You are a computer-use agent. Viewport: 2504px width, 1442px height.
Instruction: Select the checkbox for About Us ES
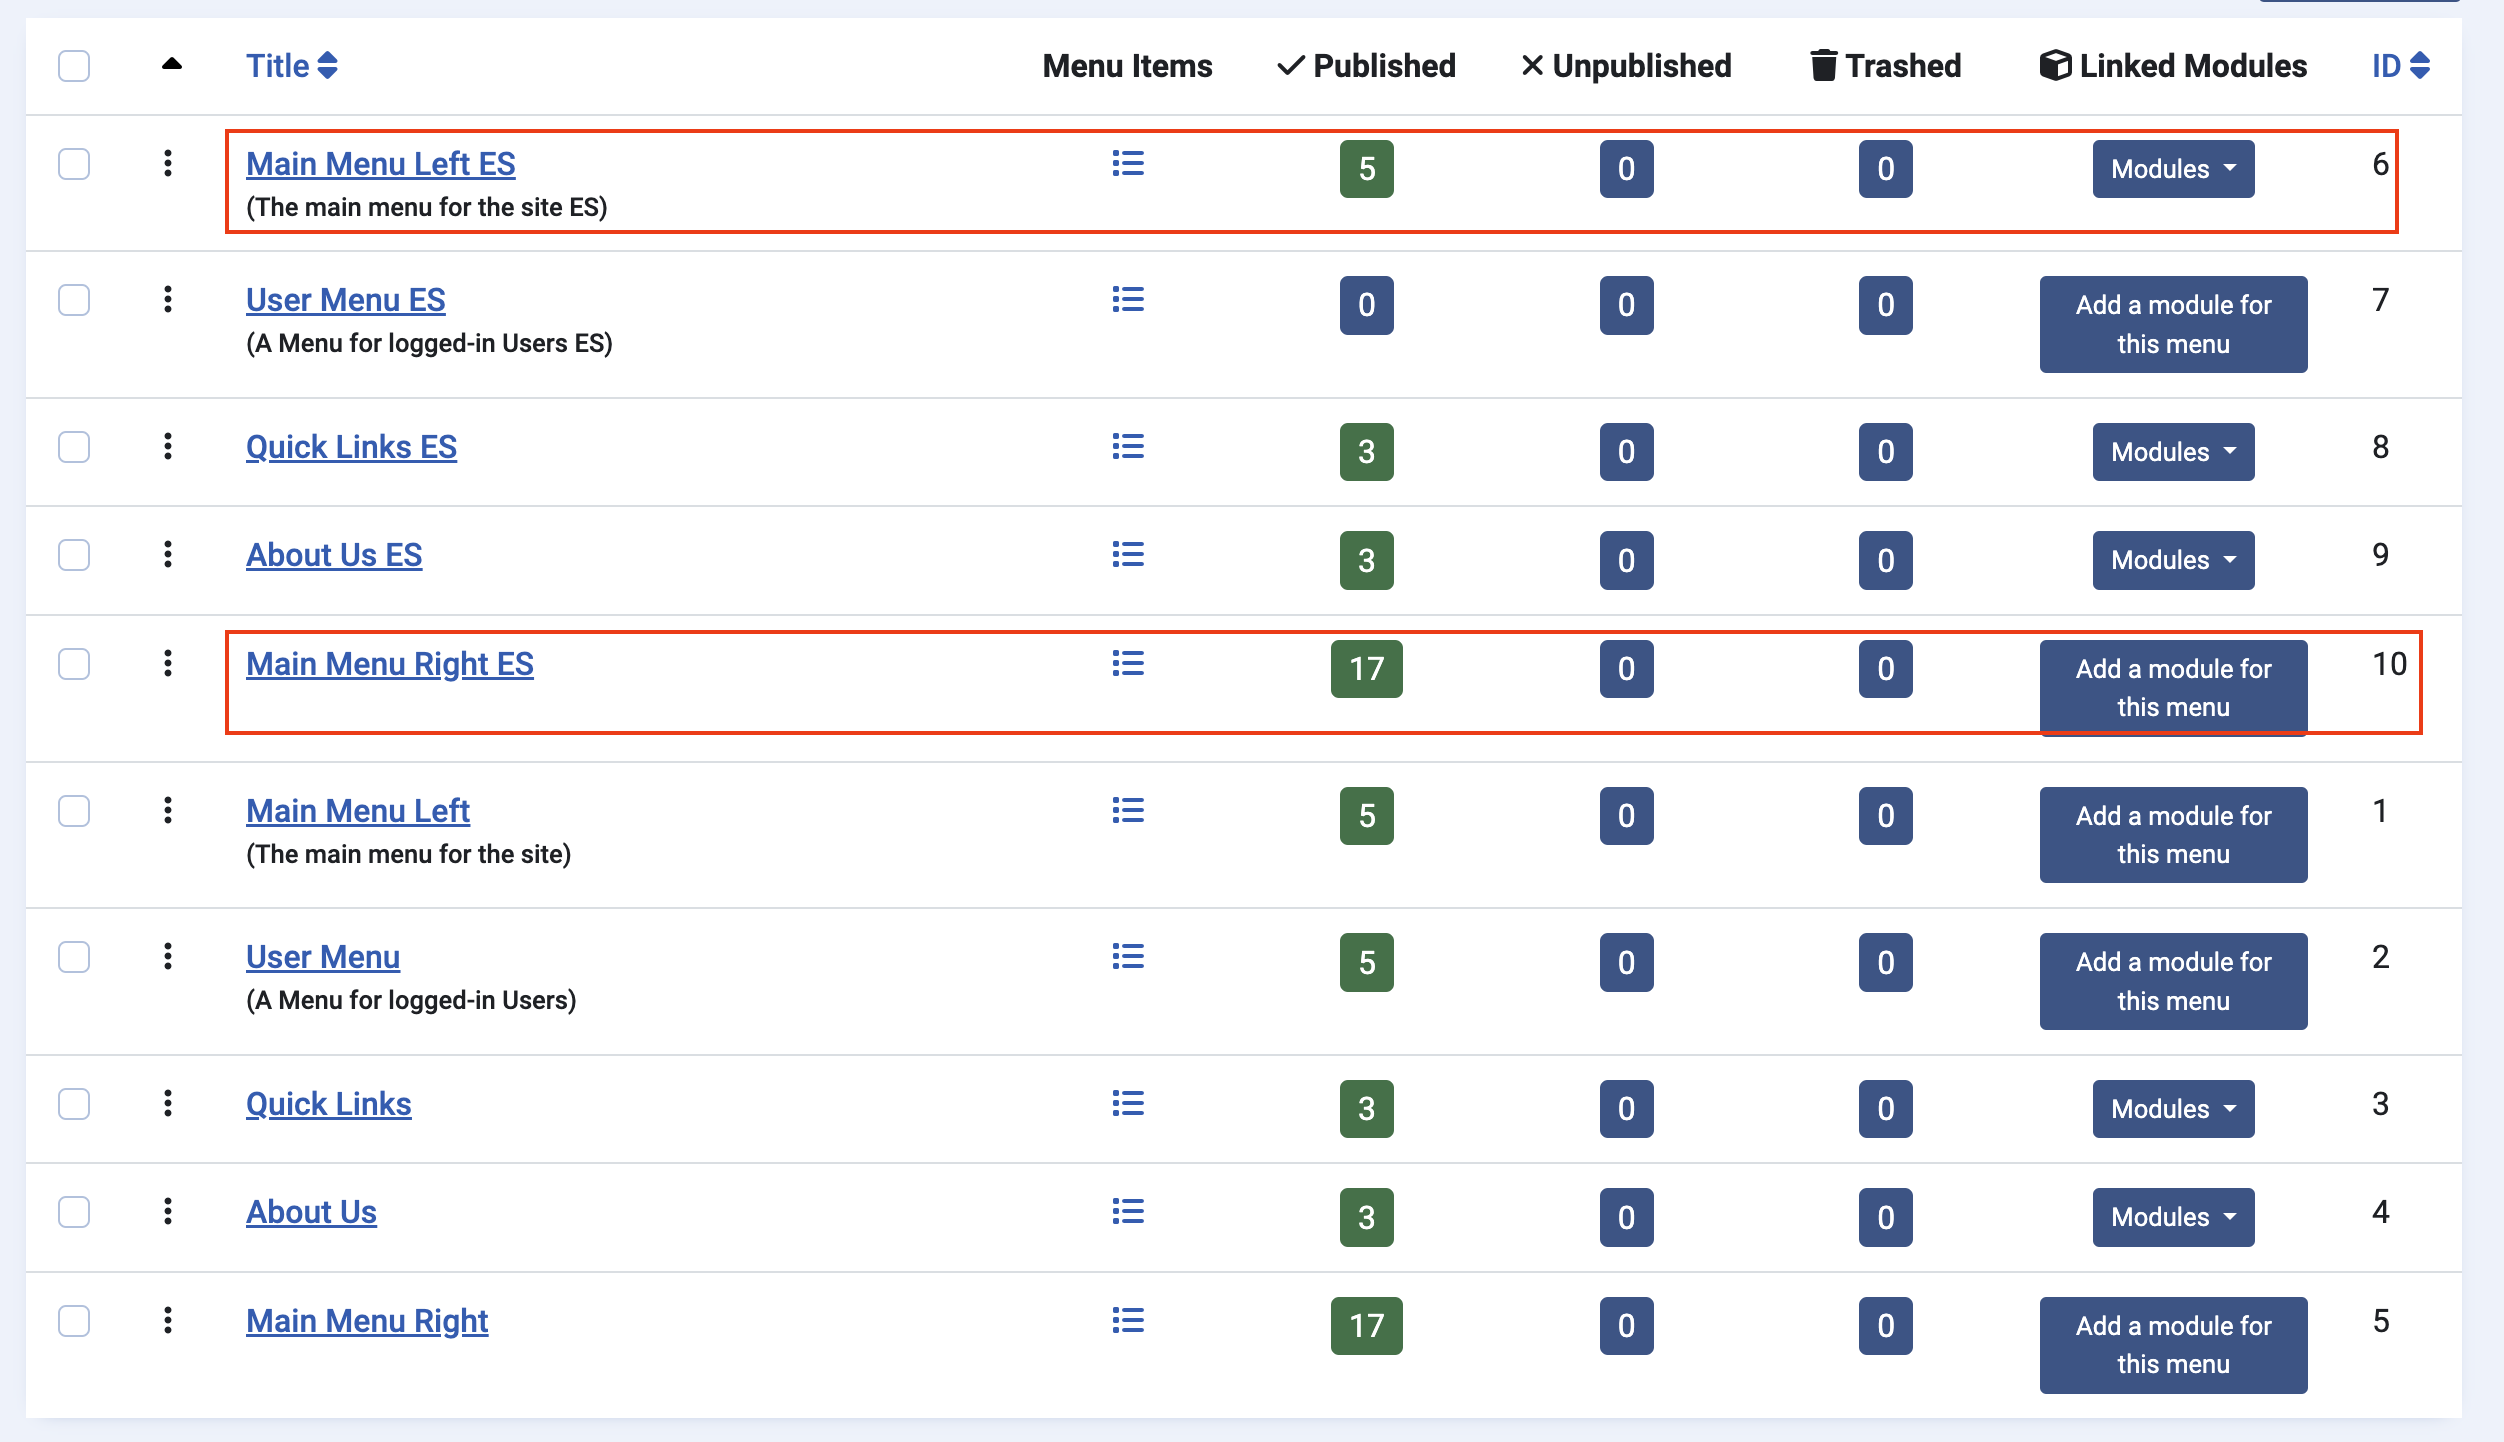74,555
